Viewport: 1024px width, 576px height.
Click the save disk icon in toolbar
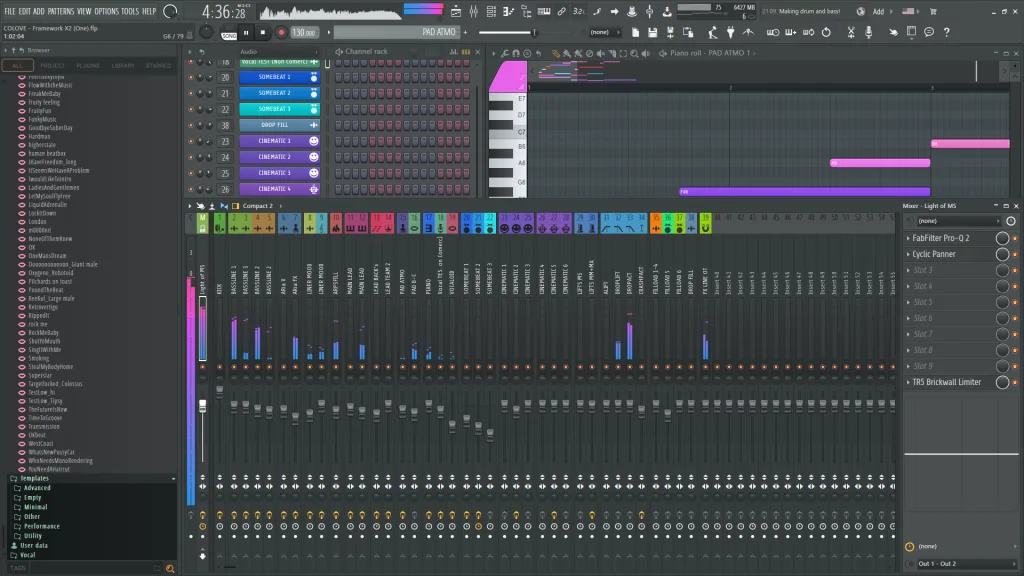click(x=652, y=32)
